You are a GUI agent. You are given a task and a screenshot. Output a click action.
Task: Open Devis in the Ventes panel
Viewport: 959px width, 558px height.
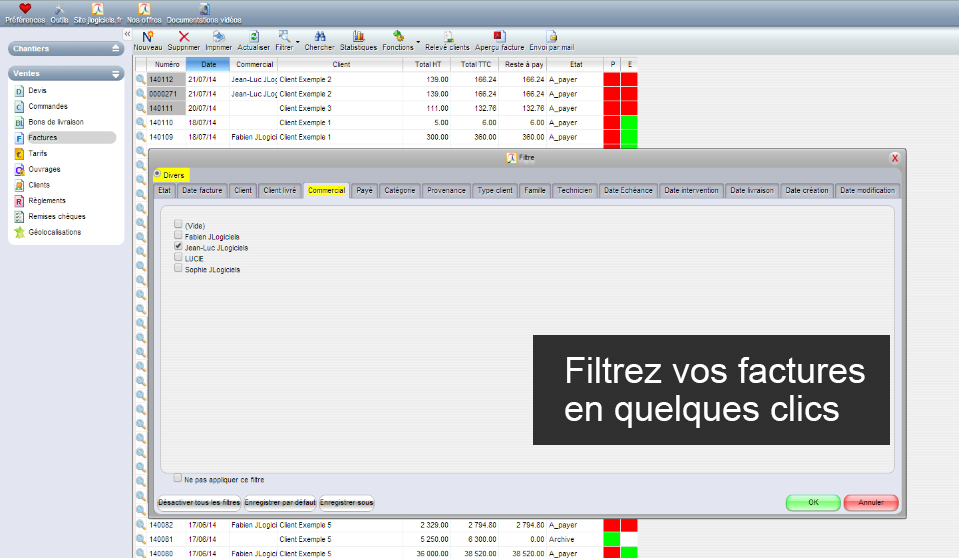pos(37,91)
